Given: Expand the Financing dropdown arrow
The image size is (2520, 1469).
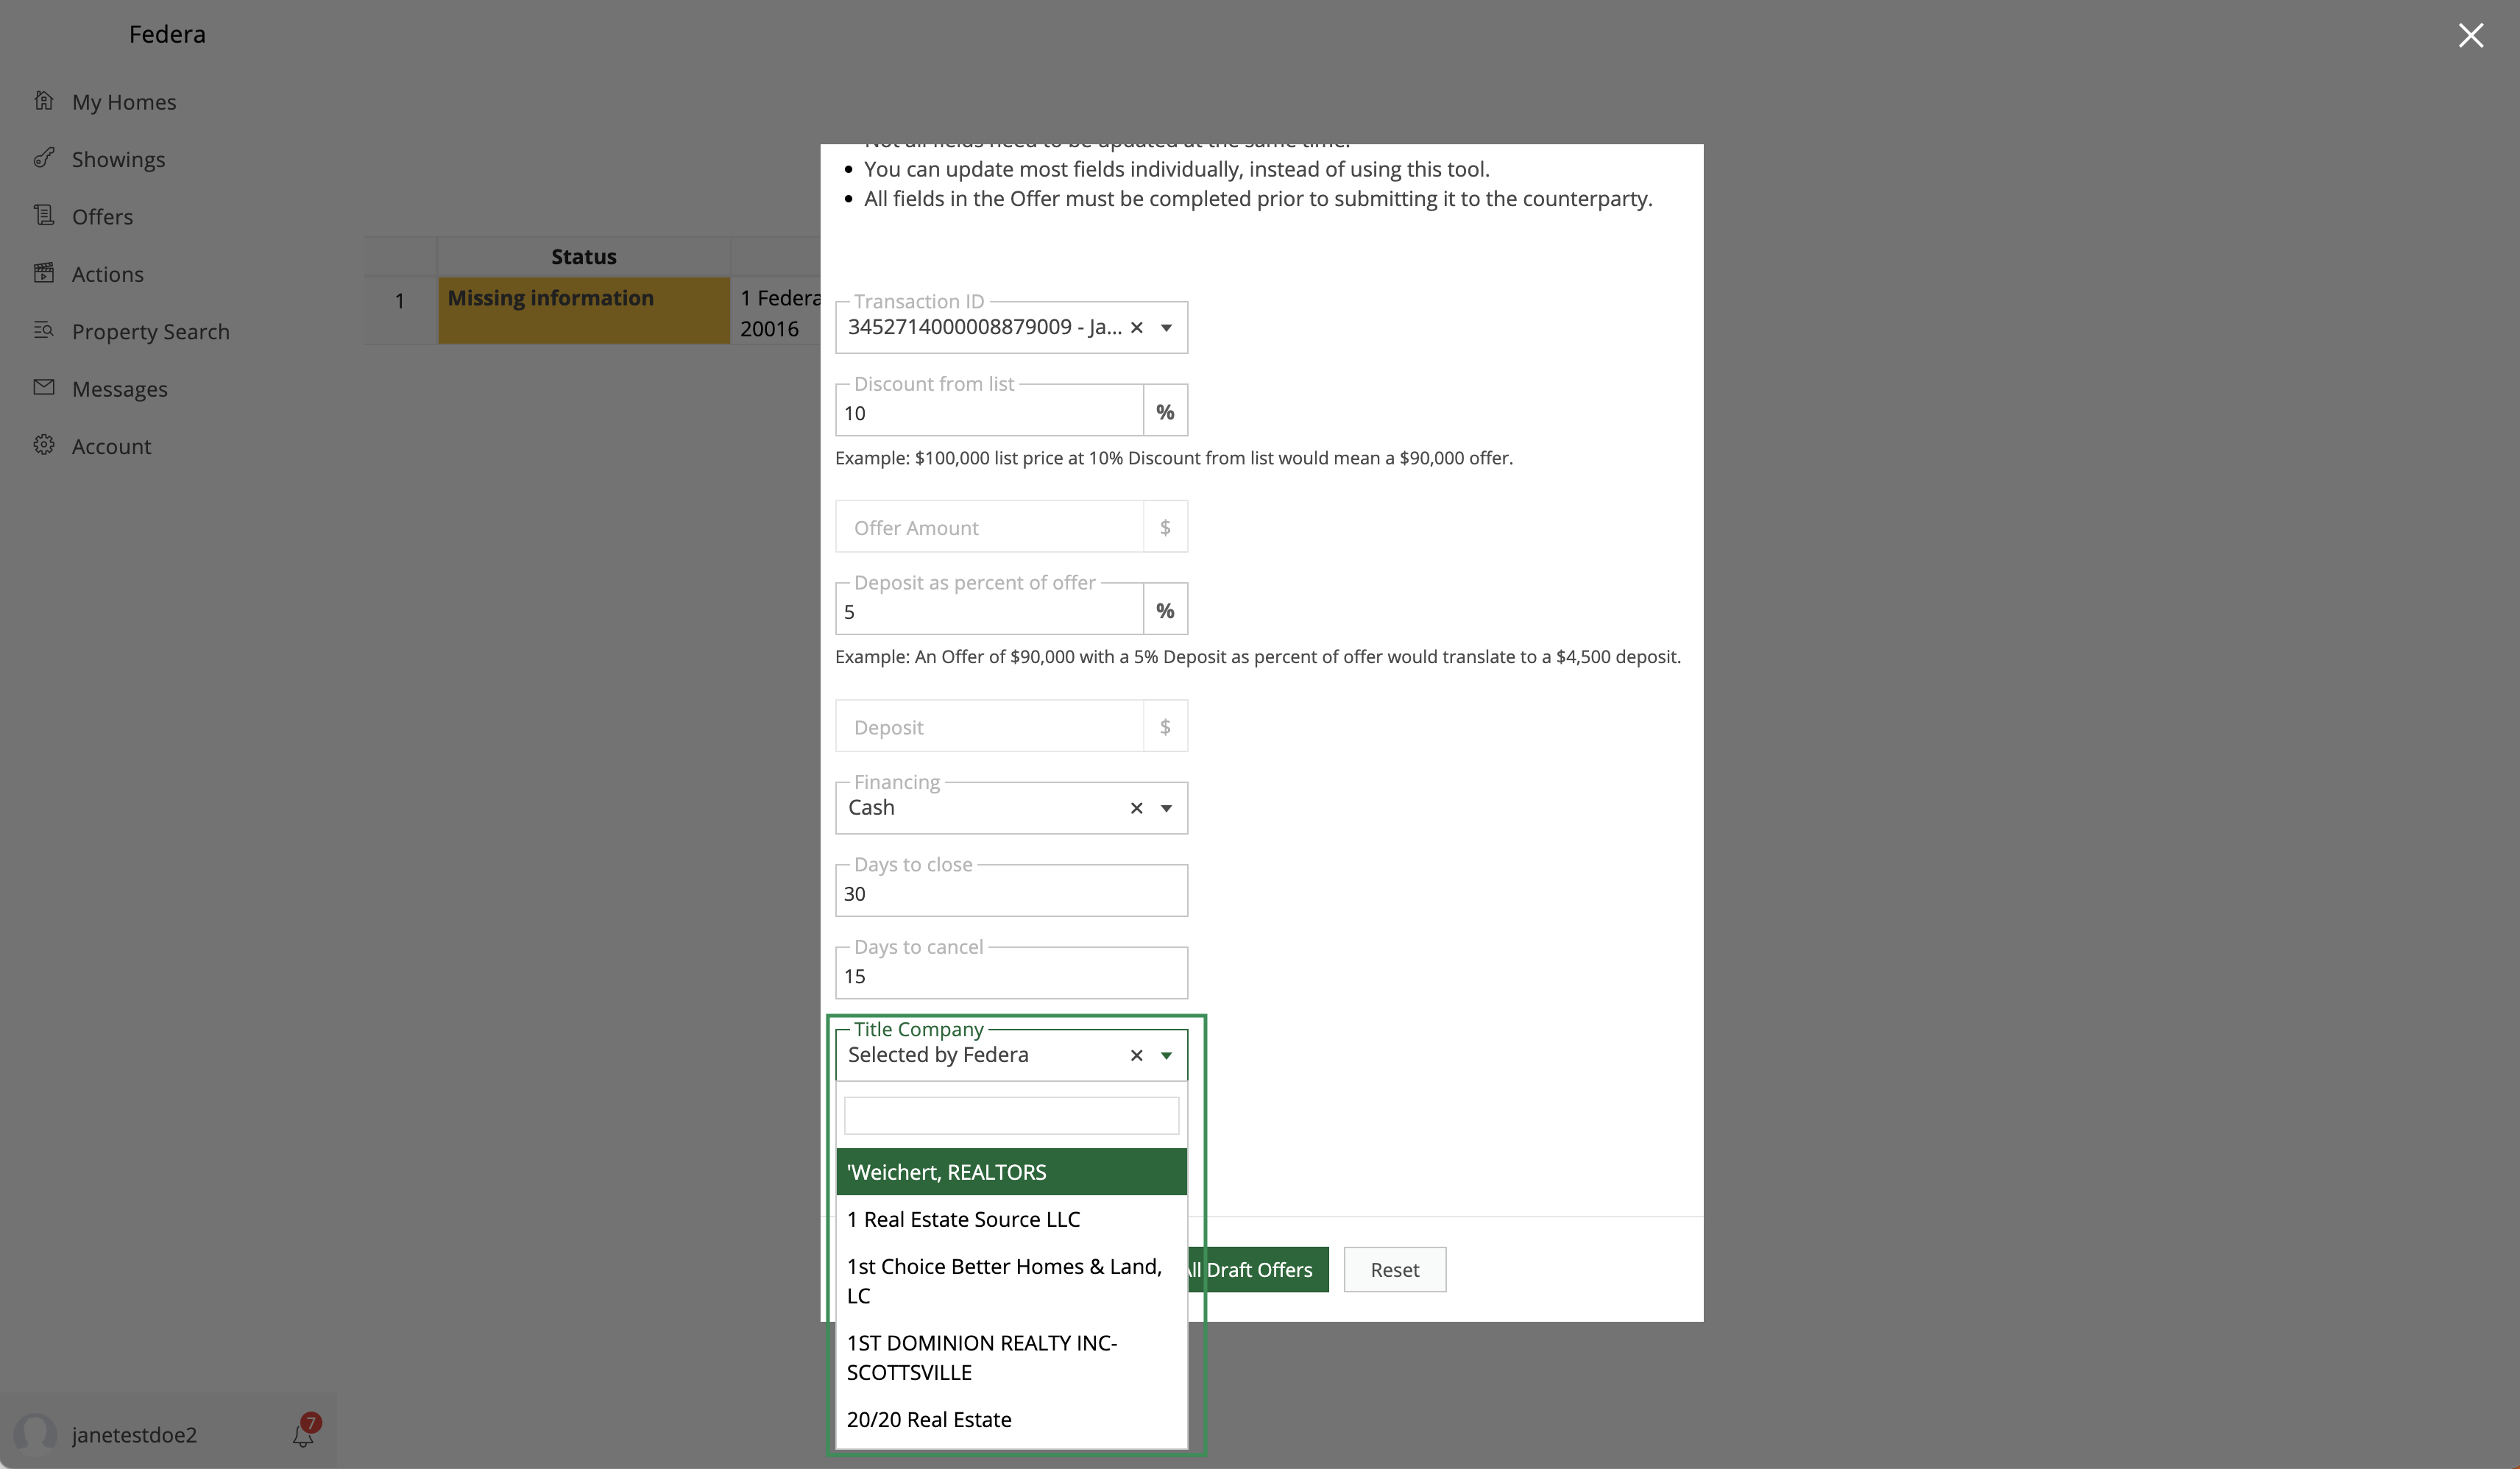Looking at the screenshot, I should pos(1166,808).
